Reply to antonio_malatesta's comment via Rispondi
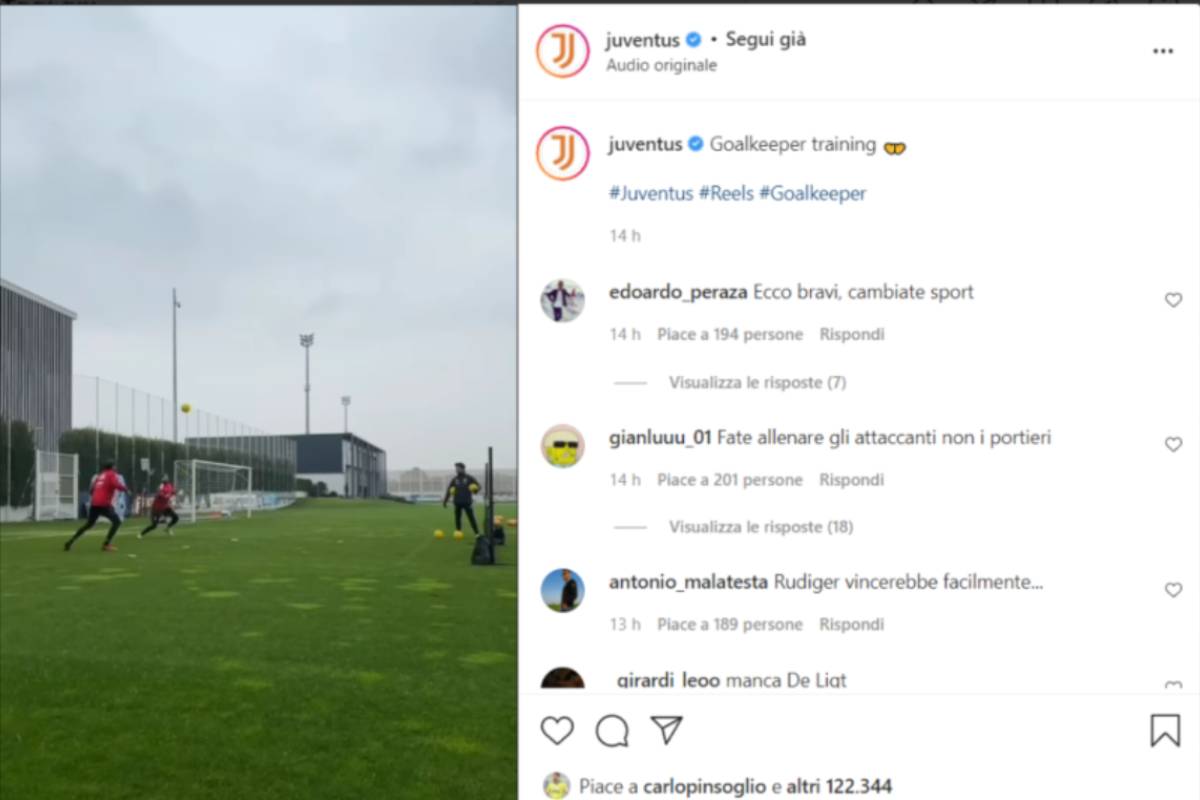1200x800 pixels. tap(852, 624)
